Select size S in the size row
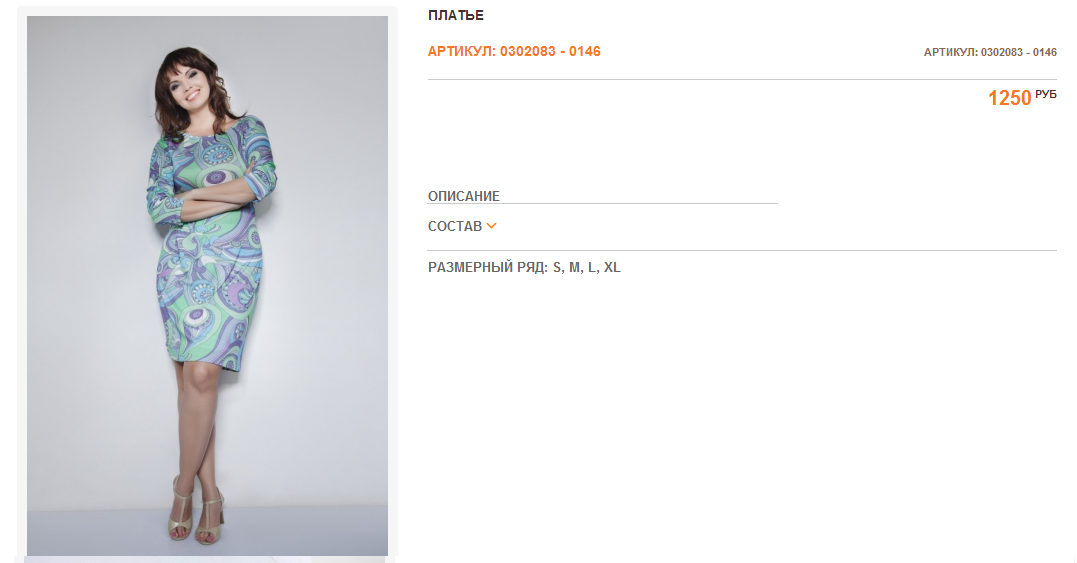The height and width of the screenshot is (563, 1077). pyautogui.click(x=558, y=268)
